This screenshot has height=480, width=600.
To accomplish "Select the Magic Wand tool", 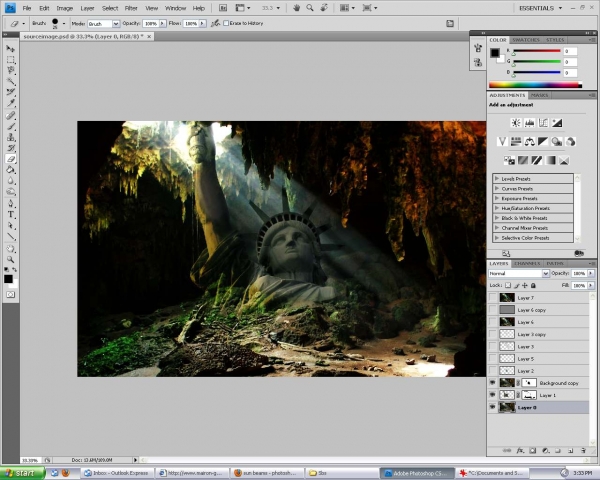I will pyautogui.click(x=11, y=82).
